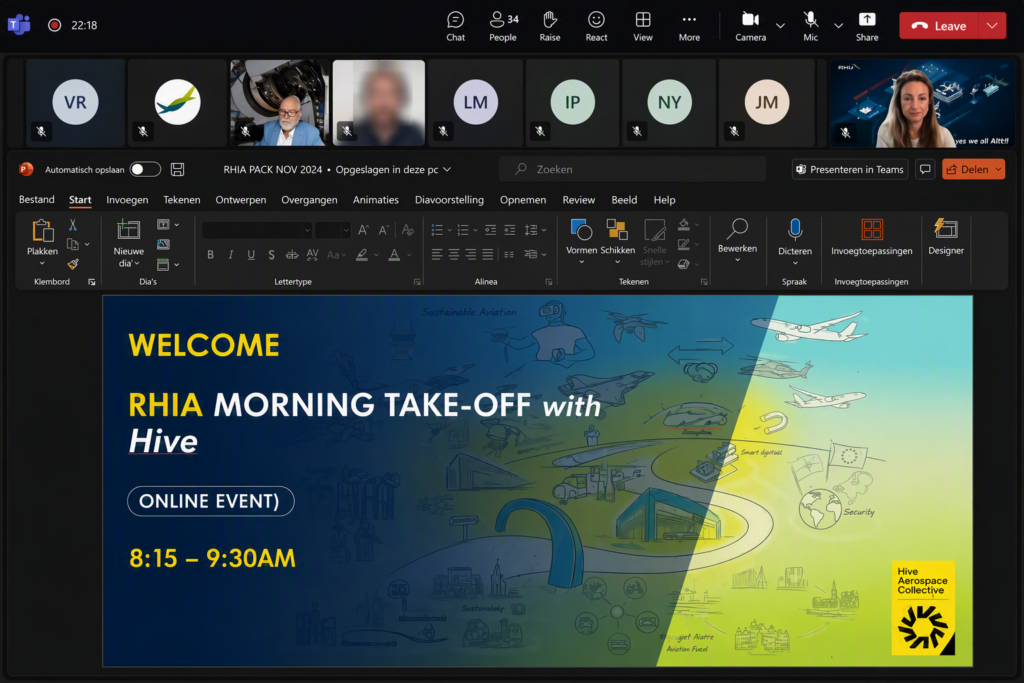This screenshot has width=1024, height=683.
Task: Click the format painter brush icon
Action: tap(72, 264)
